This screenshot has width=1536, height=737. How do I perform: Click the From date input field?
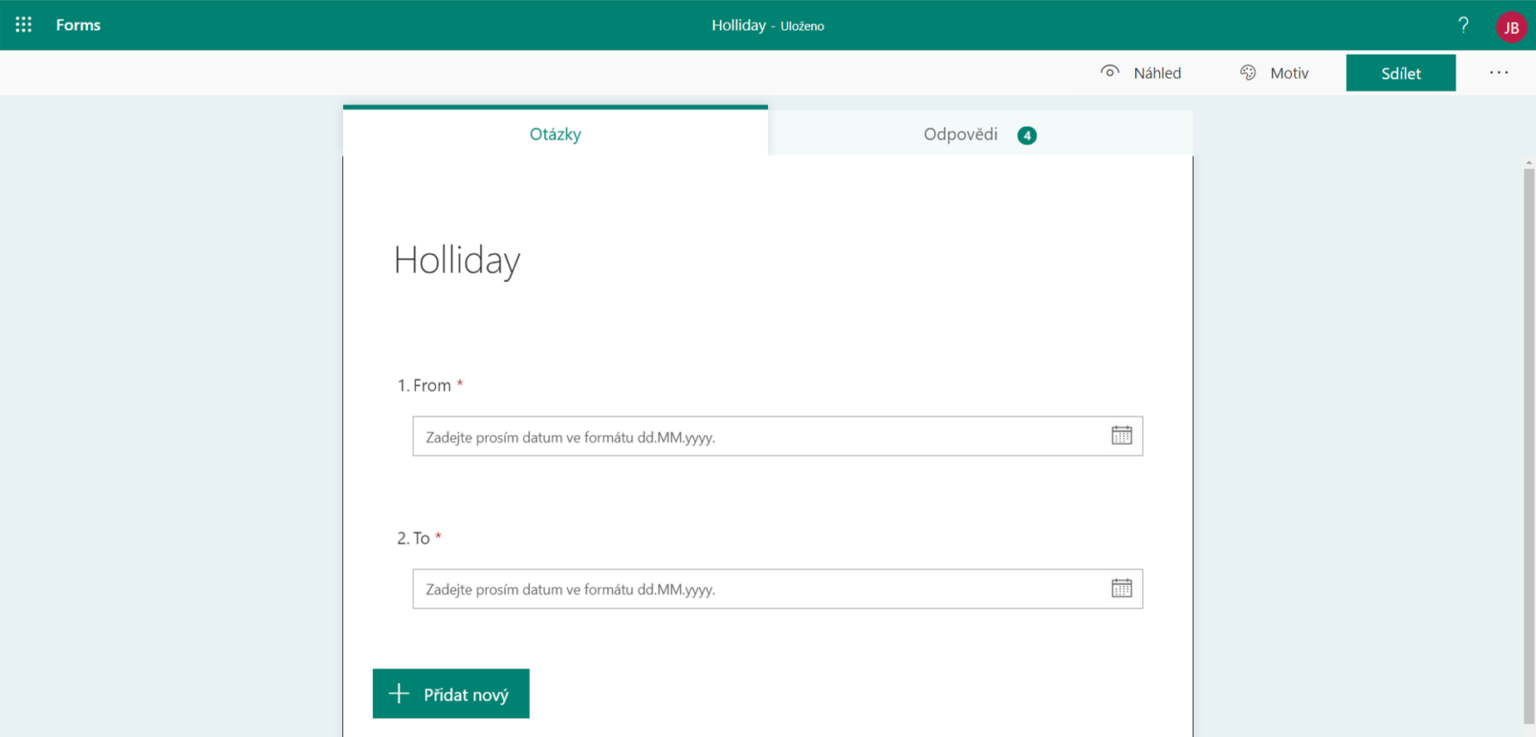tap(760, 437)
